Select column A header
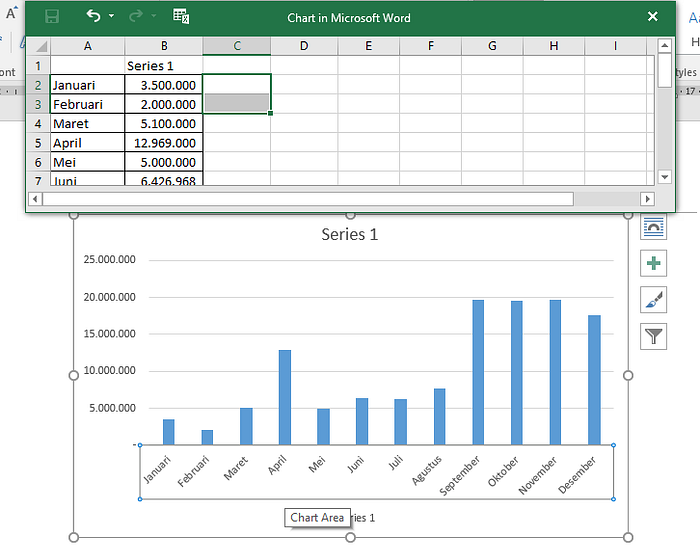 coord(88,46)
